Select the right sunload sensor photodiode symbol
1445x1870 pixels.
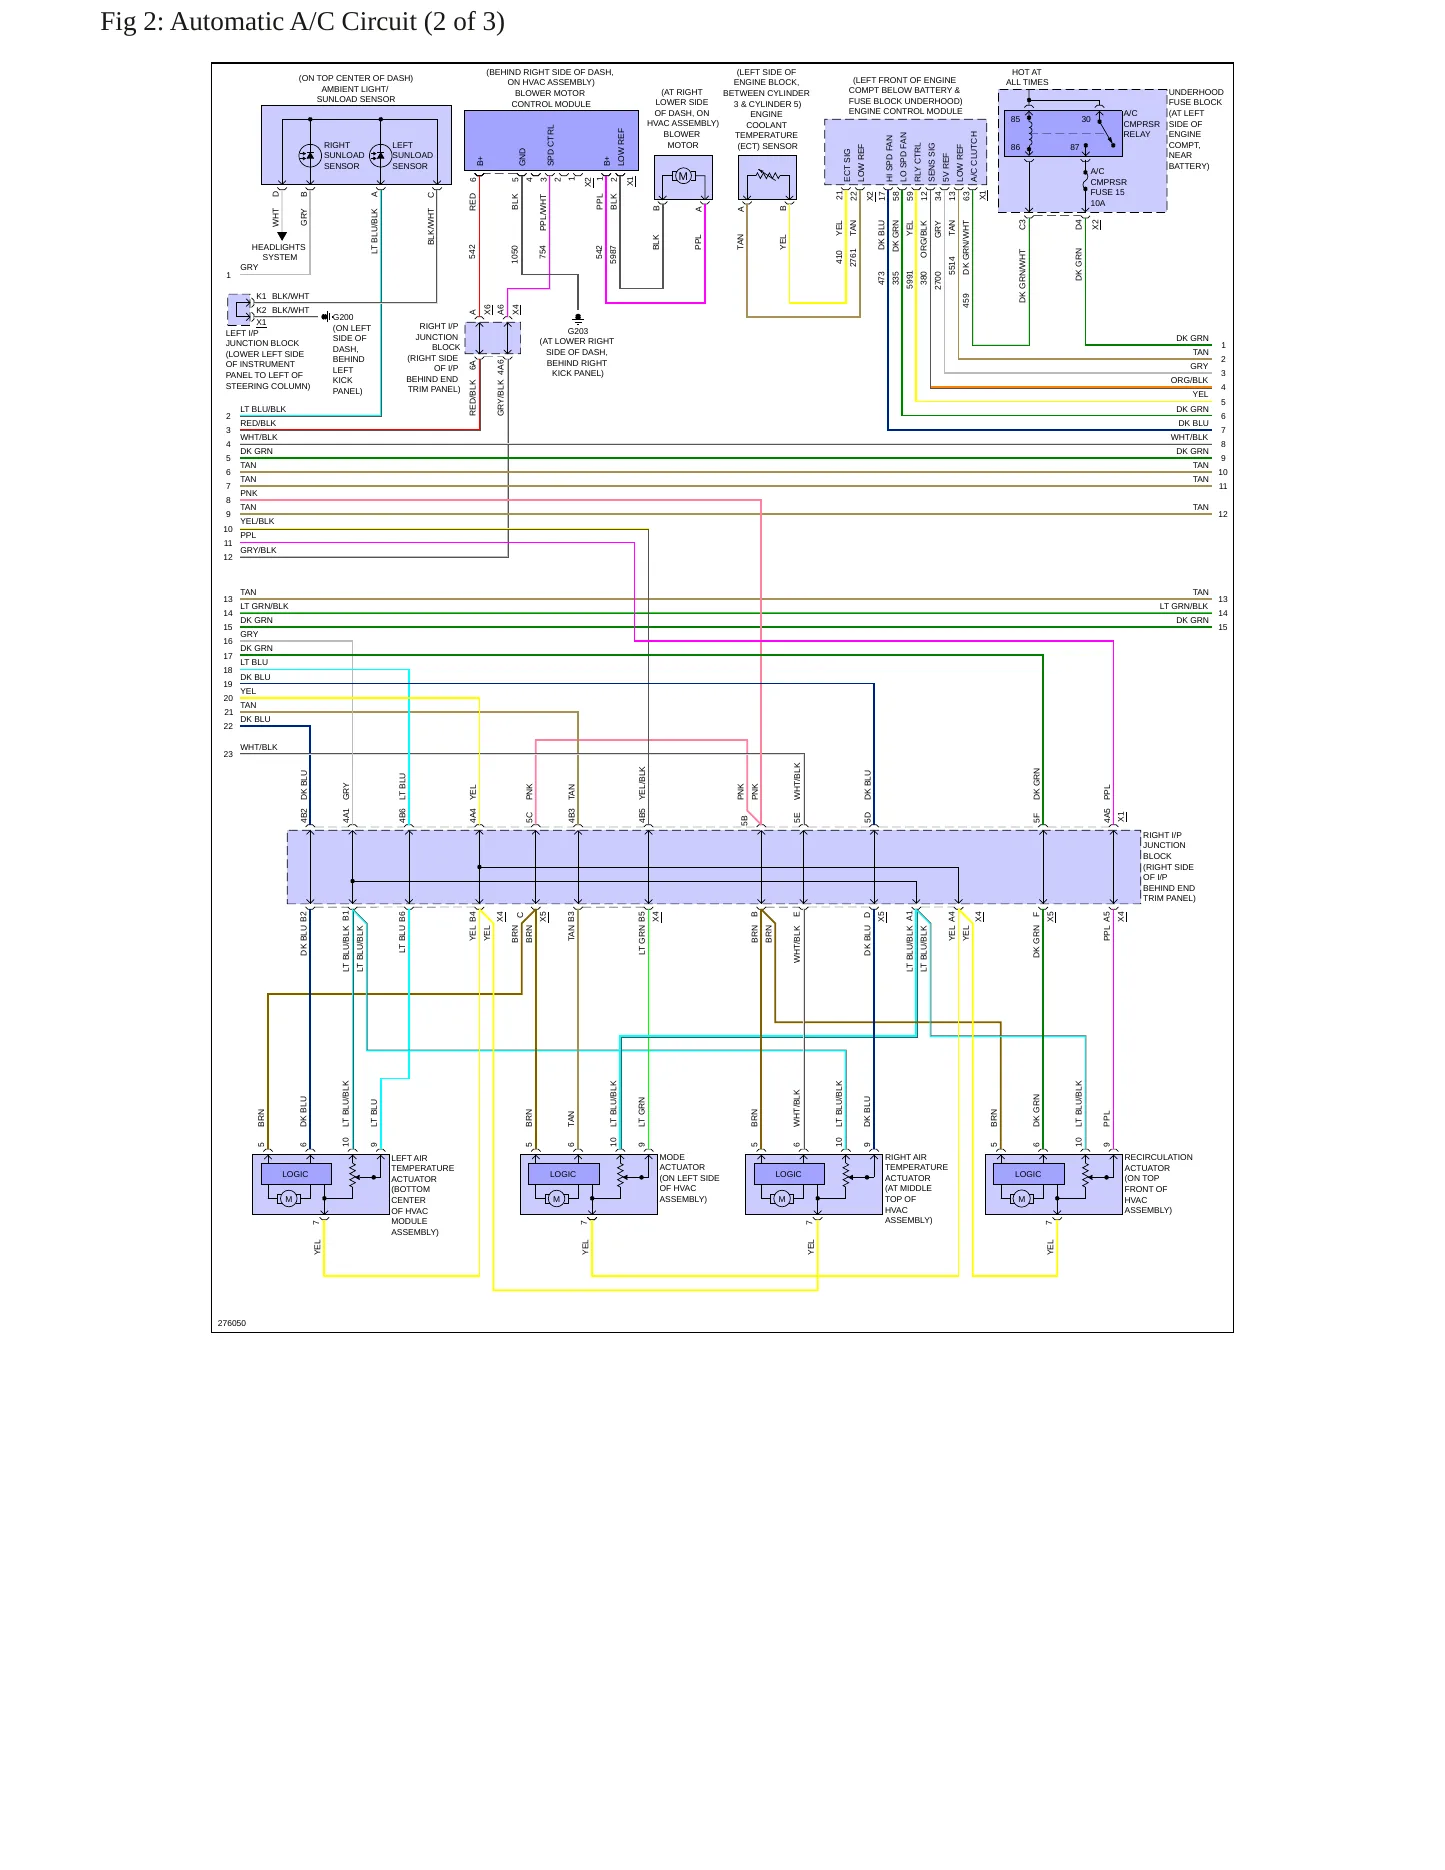click(310, 155)
